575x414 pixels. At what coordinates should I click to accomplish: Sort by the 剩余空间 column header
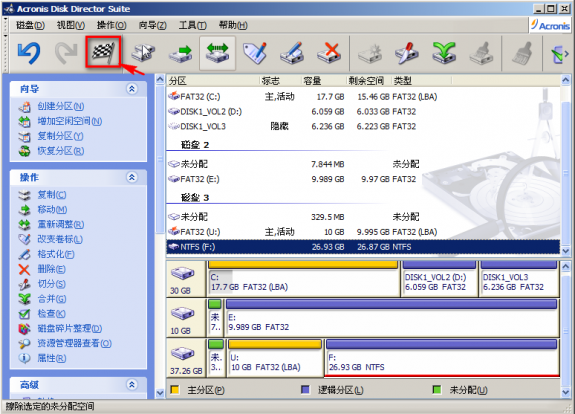click(369, 81)
